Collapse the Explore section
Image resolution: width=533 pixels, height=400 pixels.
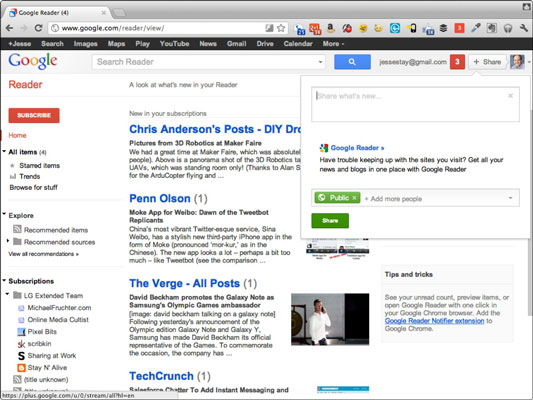[x=4, y=214]
